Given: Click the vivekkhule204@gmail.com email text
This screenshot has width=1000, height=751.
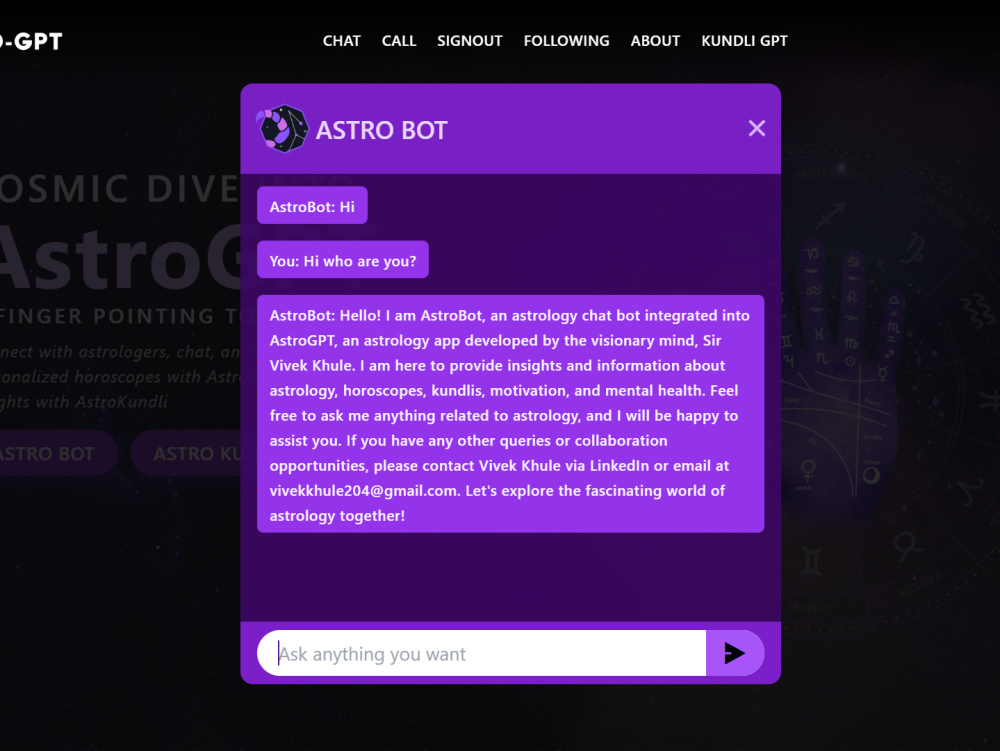Looking at the screenshot, I should point(363,491).
